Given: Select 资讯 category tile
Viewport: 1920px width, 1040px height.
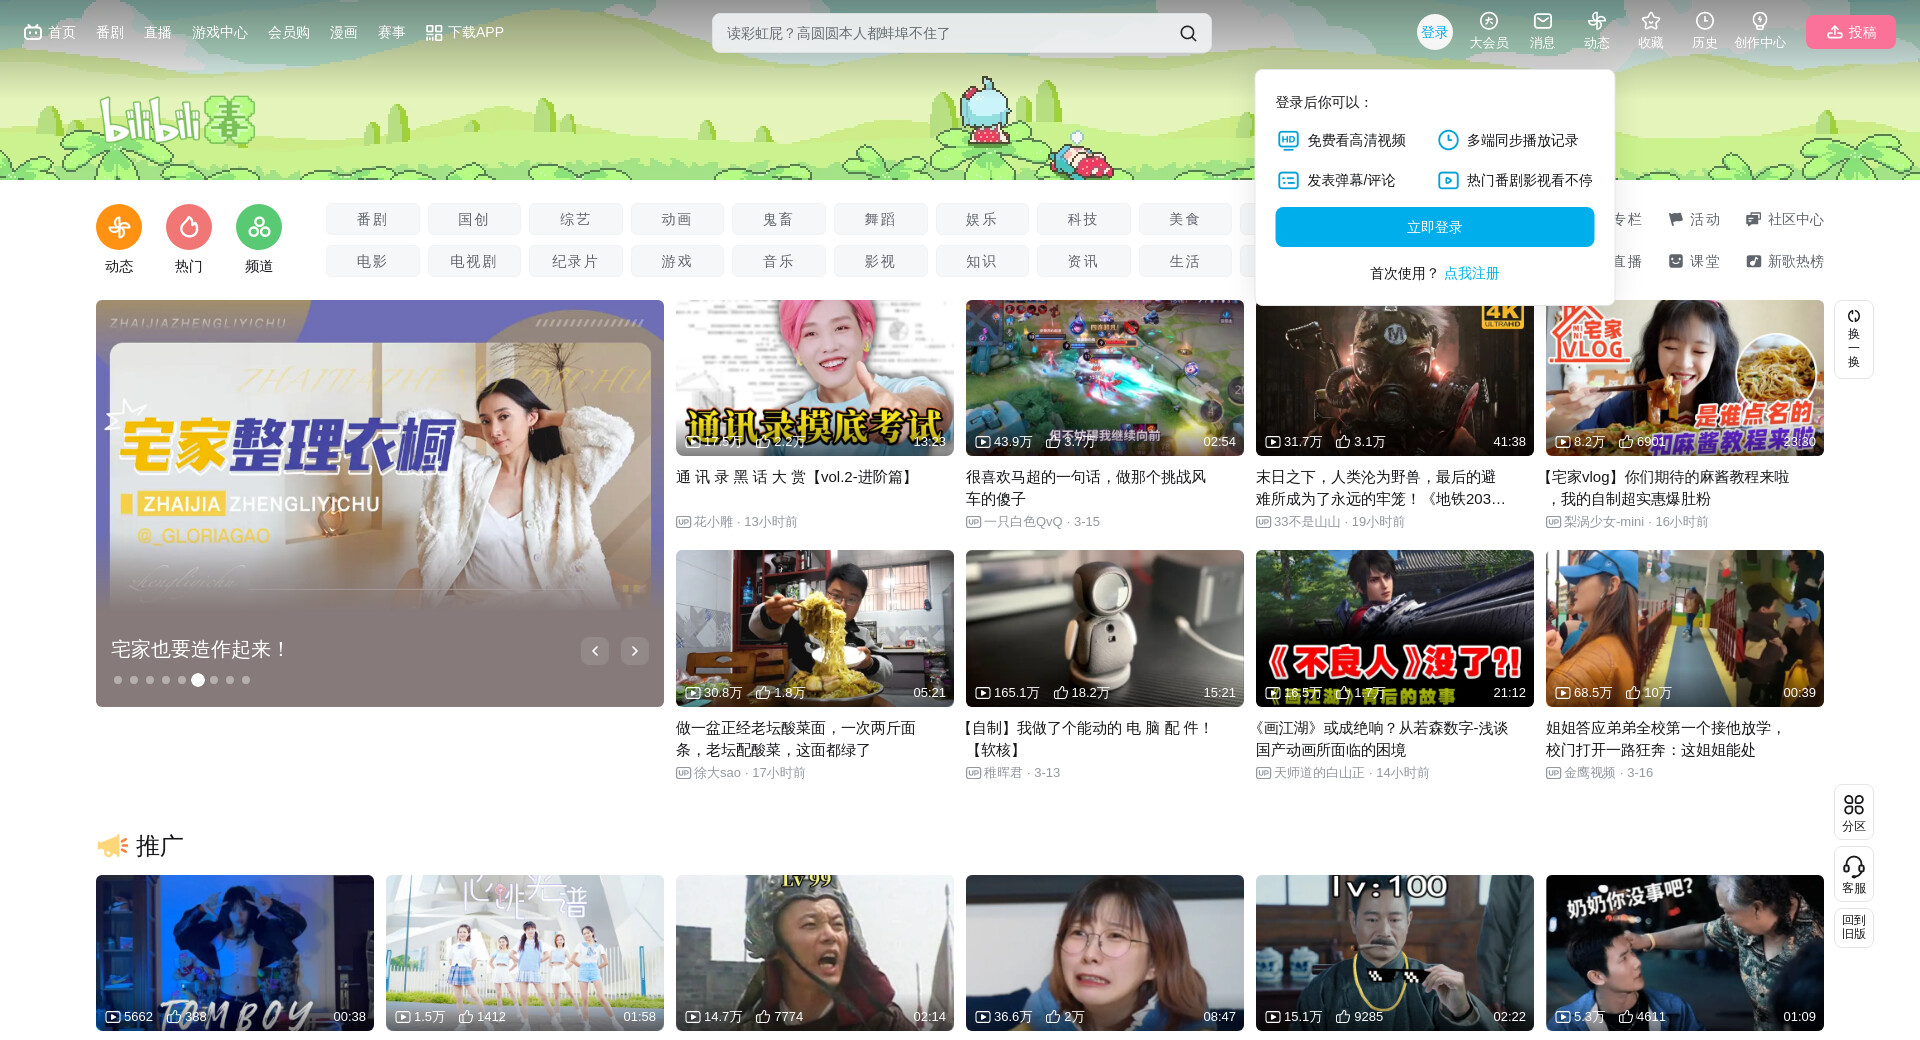Looking at the screenshot, I should (x=1083, y=261).
